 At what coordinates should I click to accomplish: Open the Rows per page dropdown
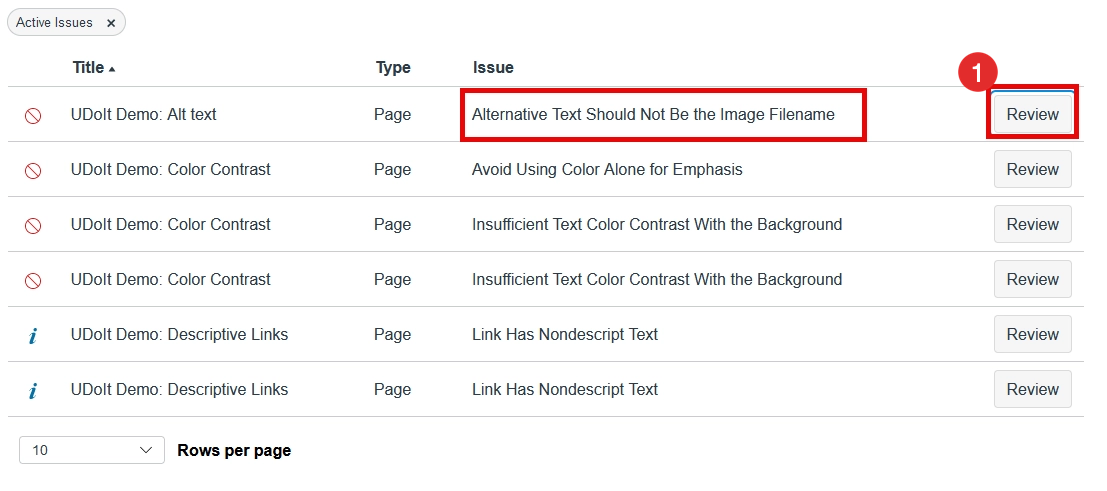(92, 450)
